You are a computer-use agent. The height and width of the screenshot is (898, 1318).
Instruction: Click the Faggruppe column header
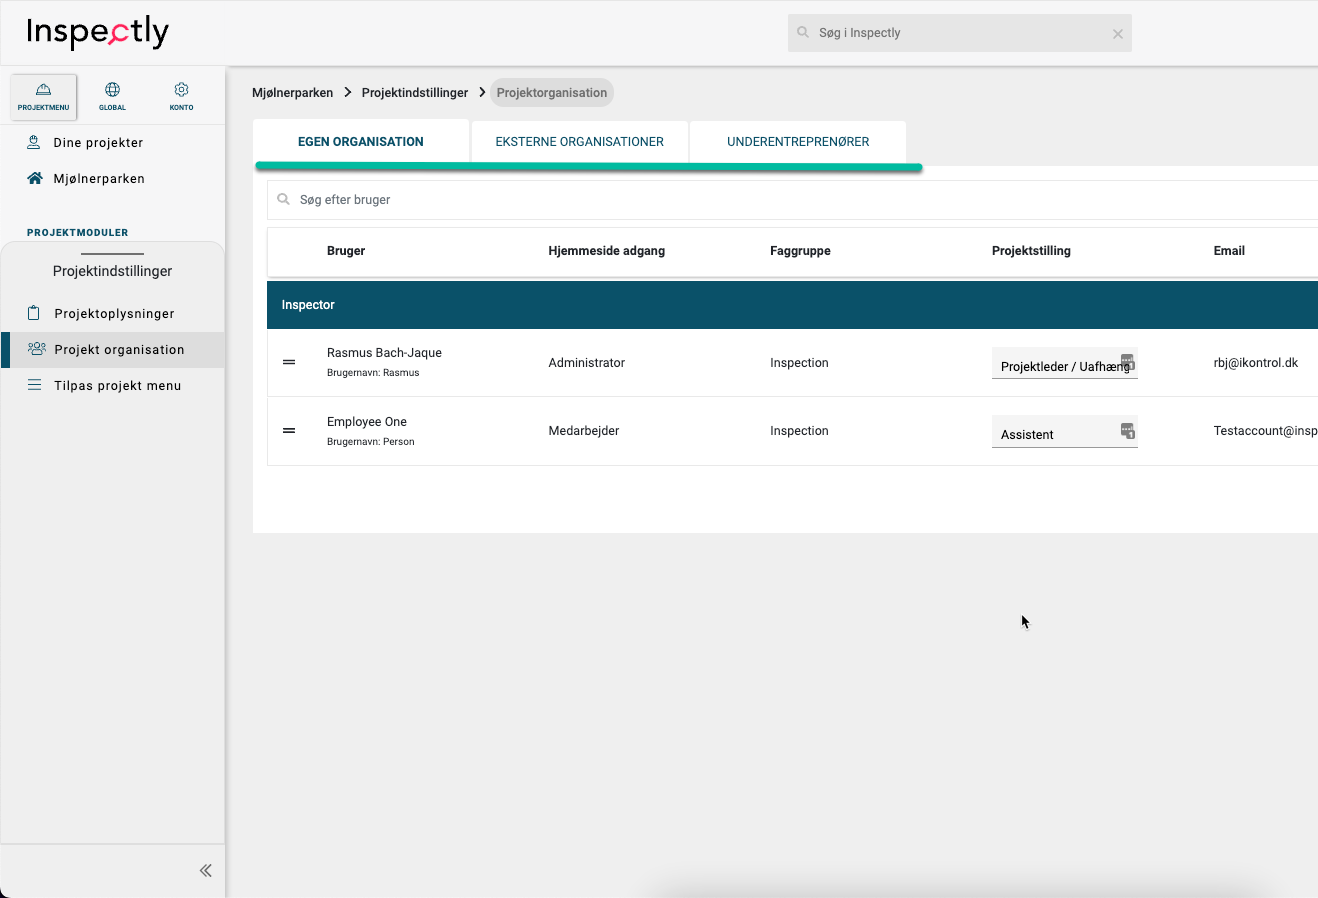pos(800,251)
